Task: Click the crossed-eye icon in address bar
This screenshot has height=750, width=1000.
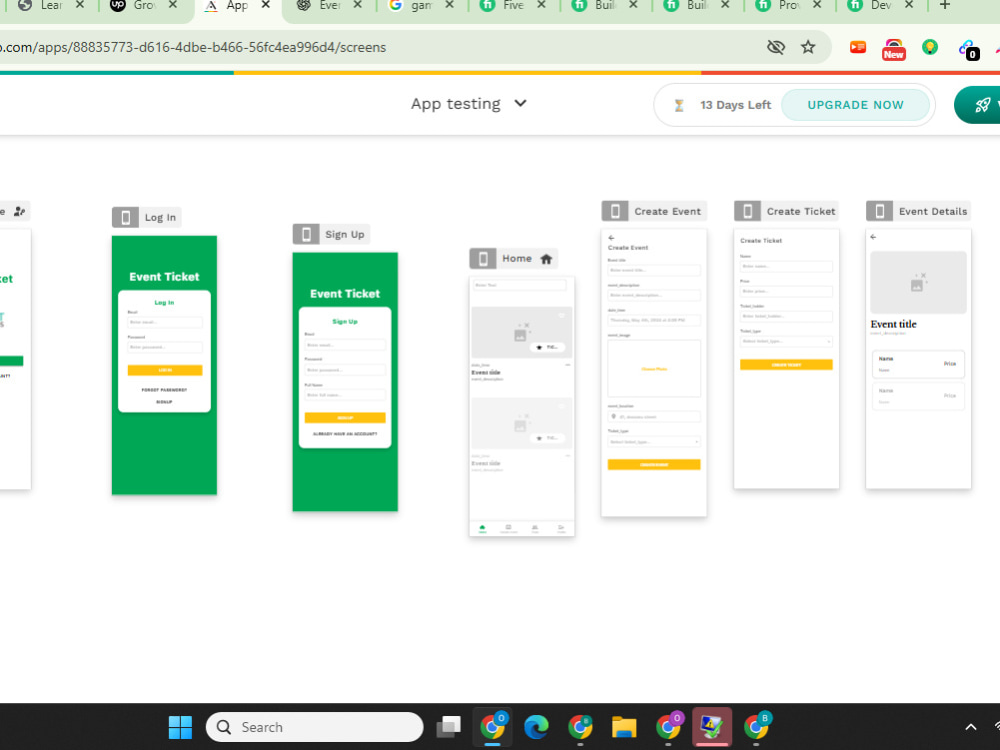Action: (776, 47)
